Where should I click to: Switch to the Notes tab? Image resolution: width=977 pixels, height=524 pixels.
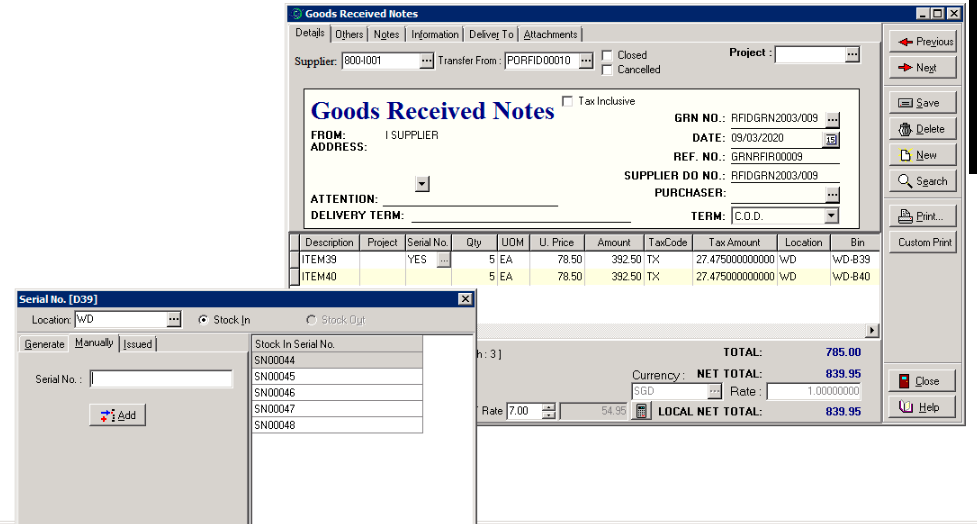[386, 34]
